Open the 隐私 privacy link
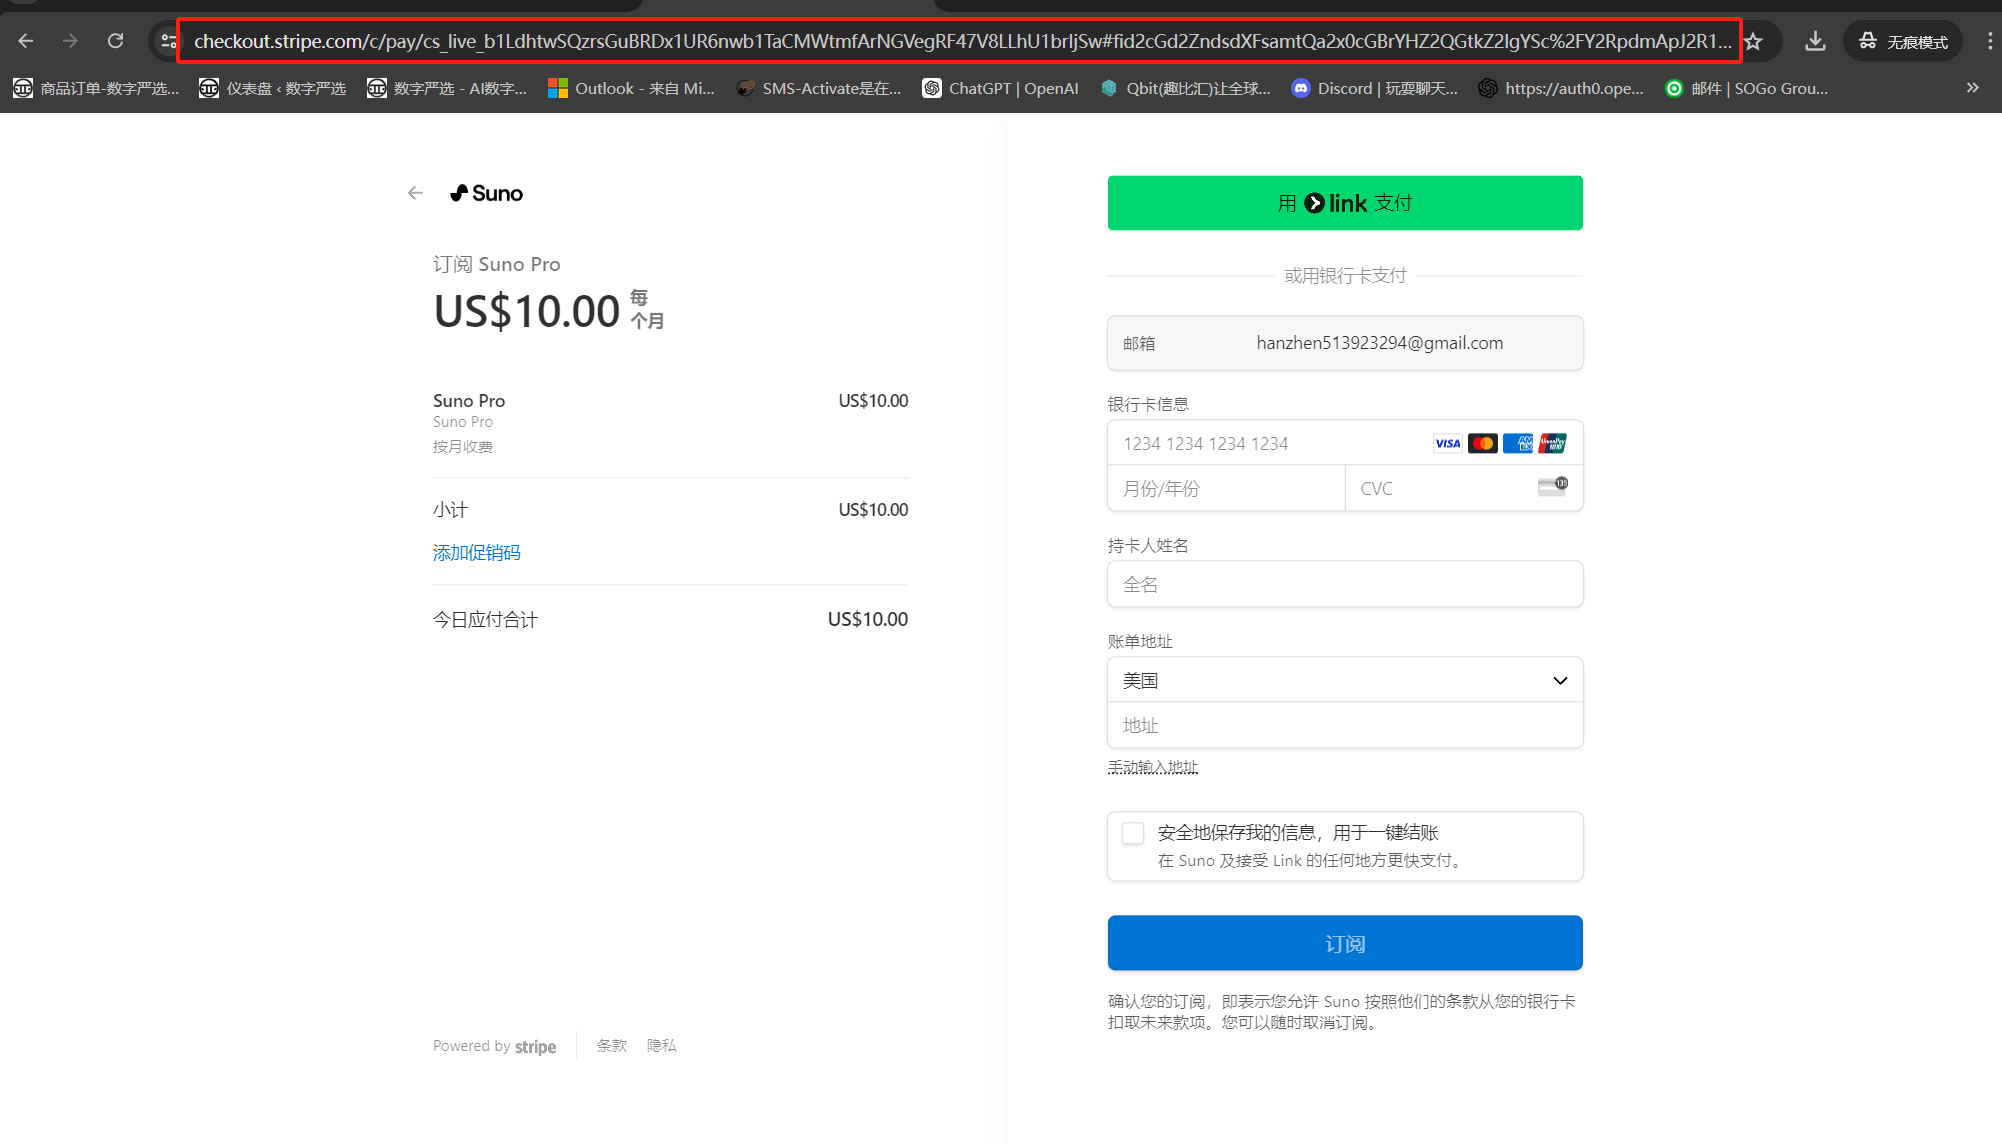 [662, 1046]
